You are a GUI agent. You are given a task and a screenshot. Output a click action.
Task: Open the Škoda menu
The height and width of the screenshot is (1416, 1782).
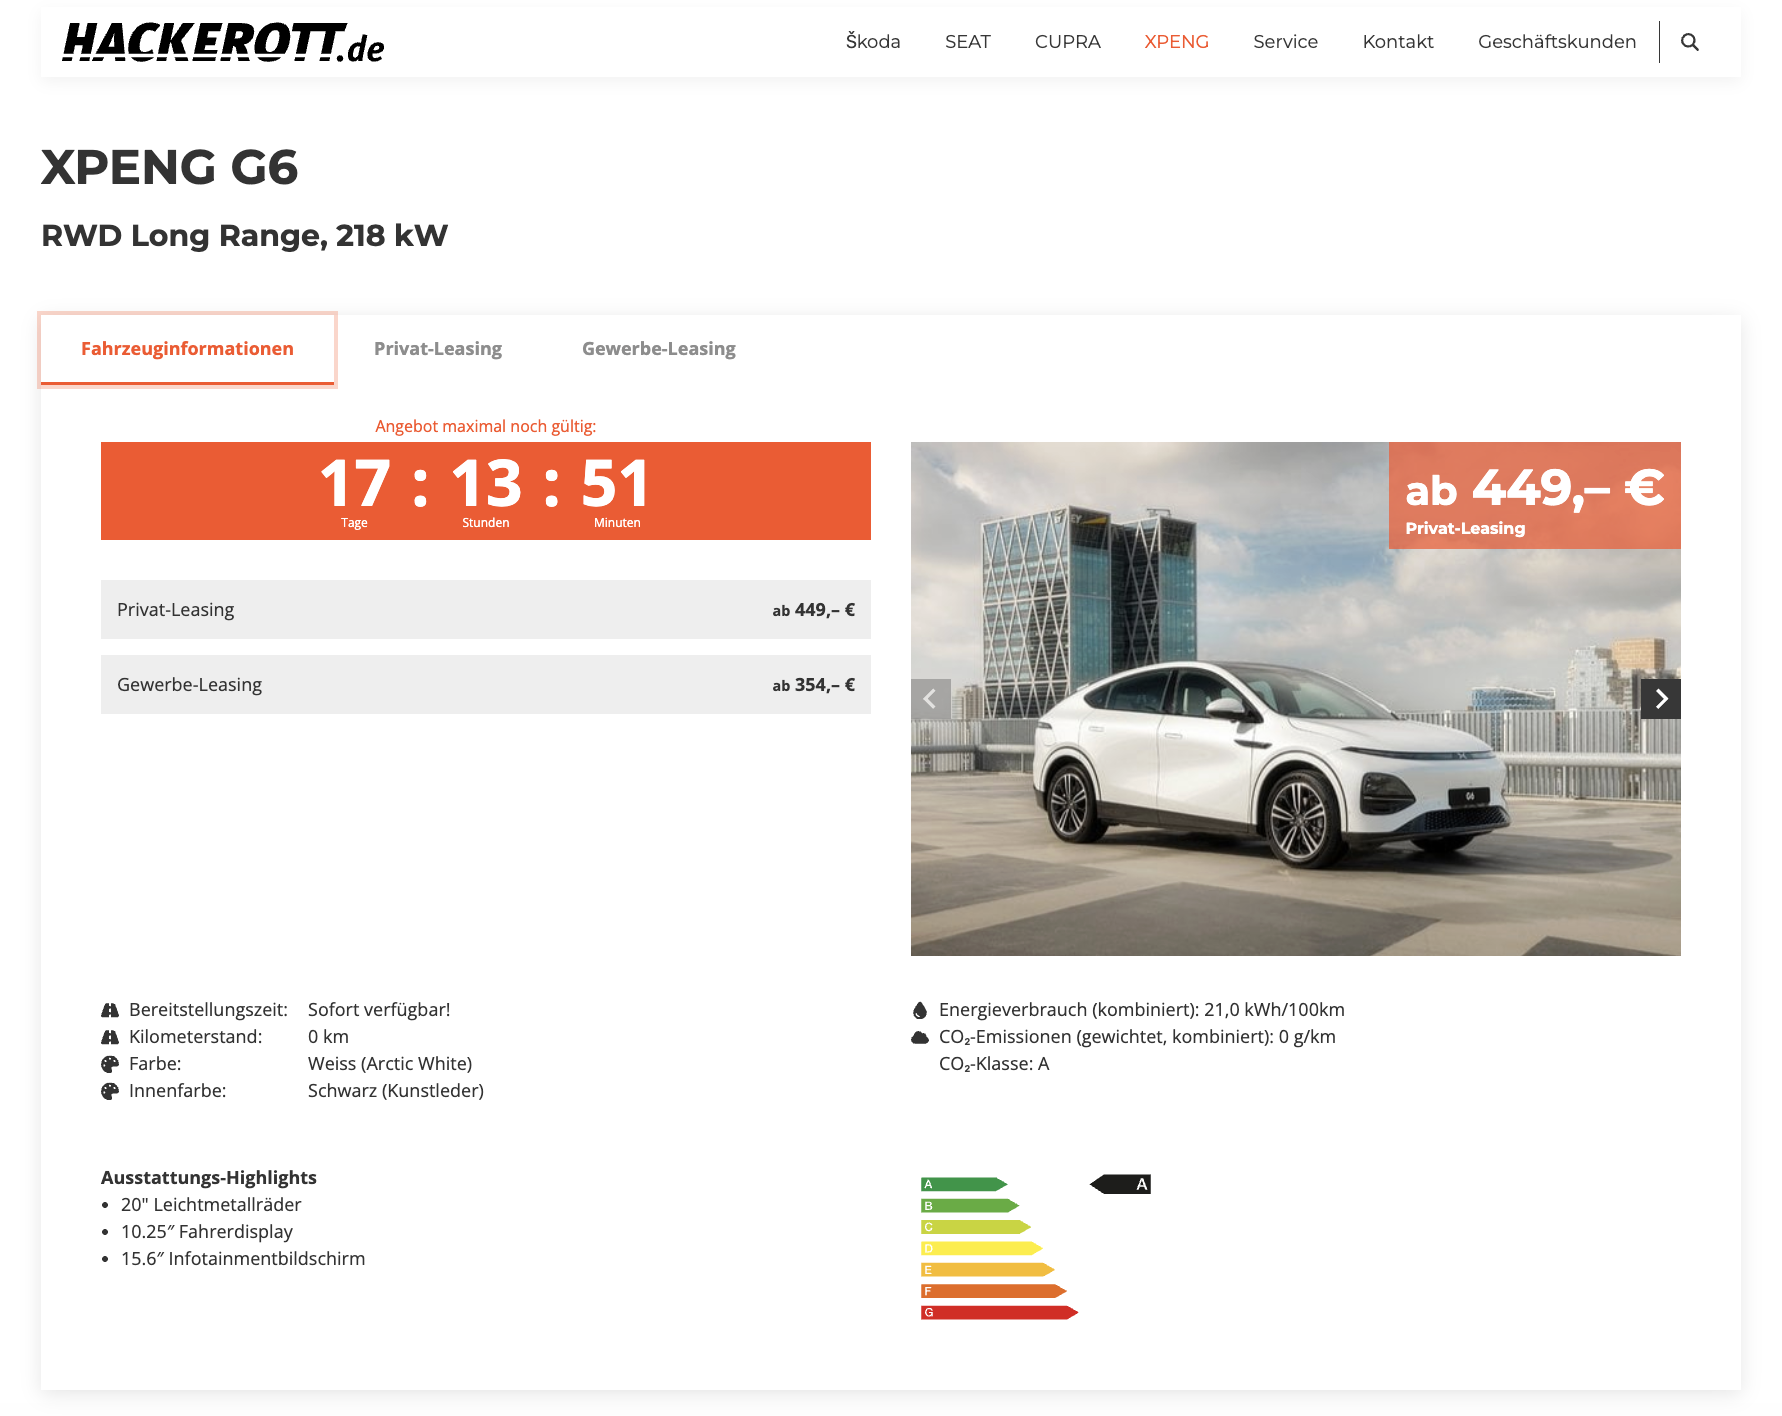click(872, 42)
